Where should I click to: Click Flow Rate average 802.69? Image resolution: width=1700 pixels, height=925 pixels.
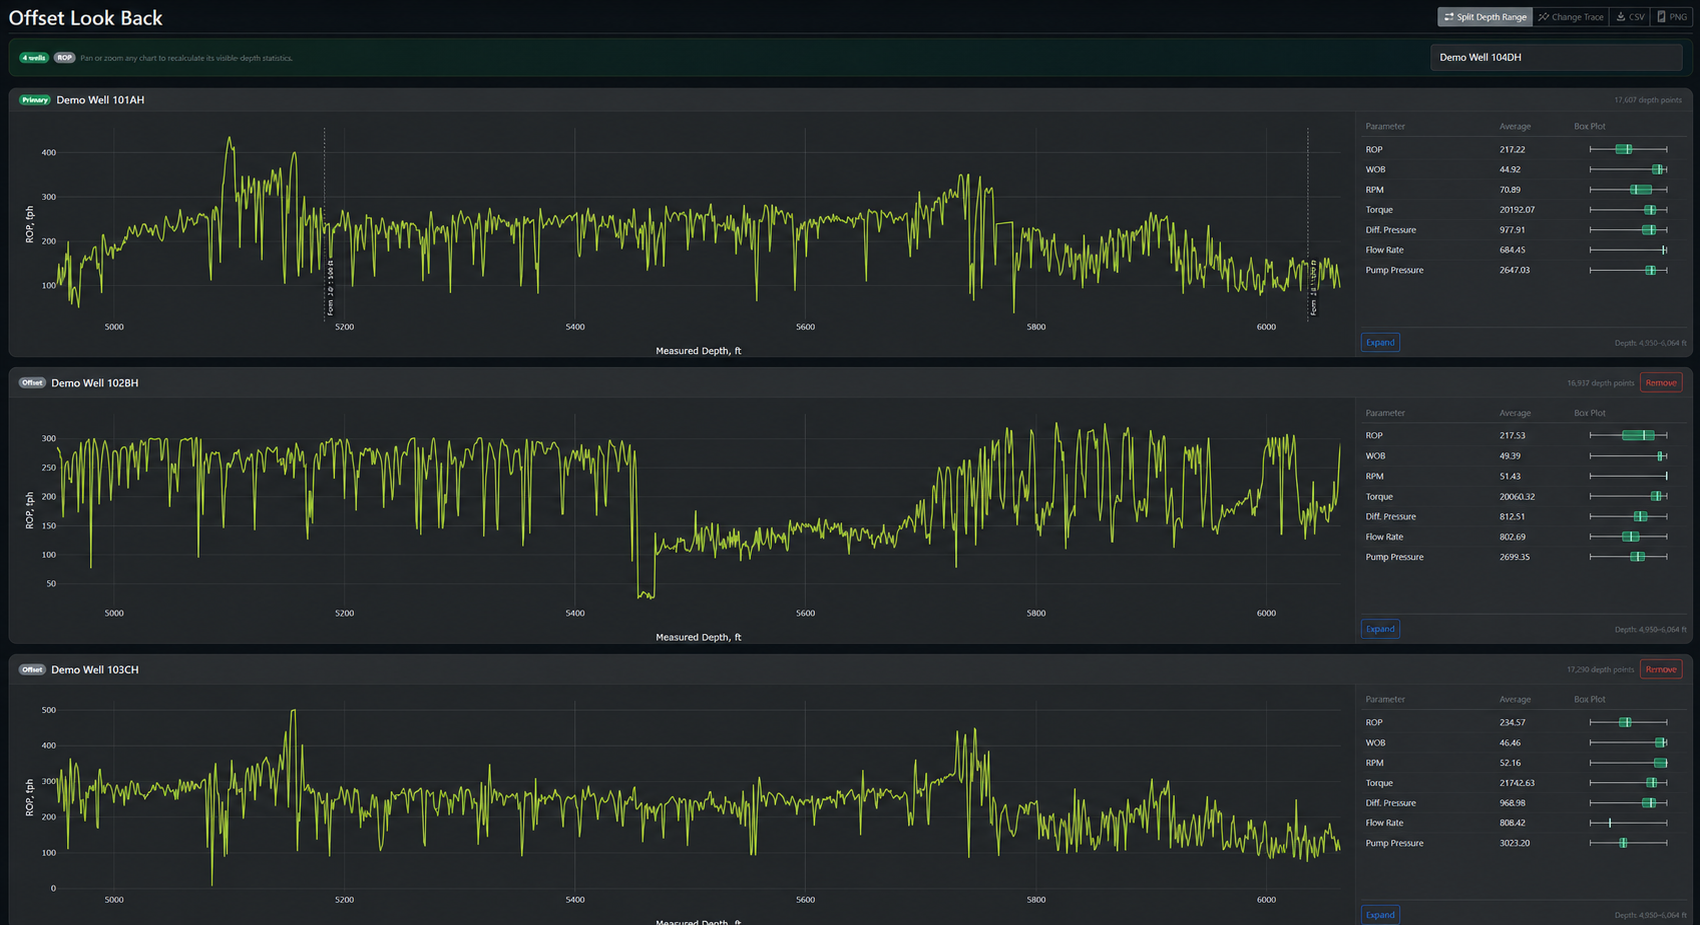coord(1512,536)
